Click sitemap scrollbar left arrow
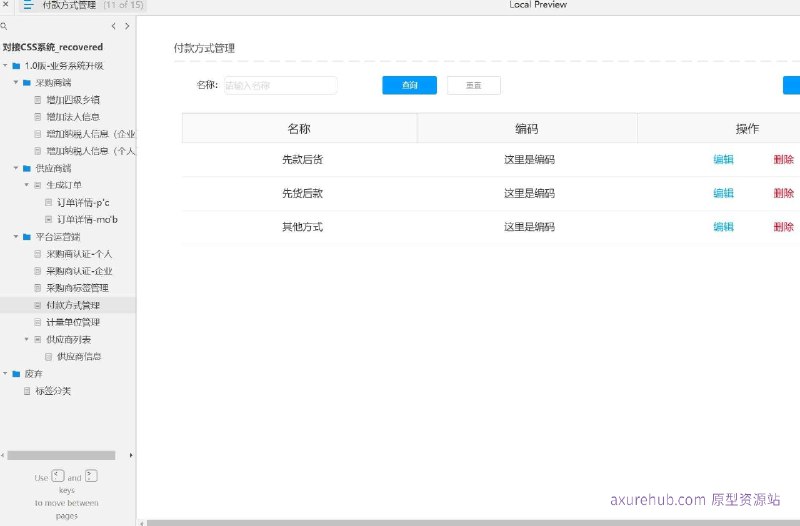800x526 pixels. [3, 455]
